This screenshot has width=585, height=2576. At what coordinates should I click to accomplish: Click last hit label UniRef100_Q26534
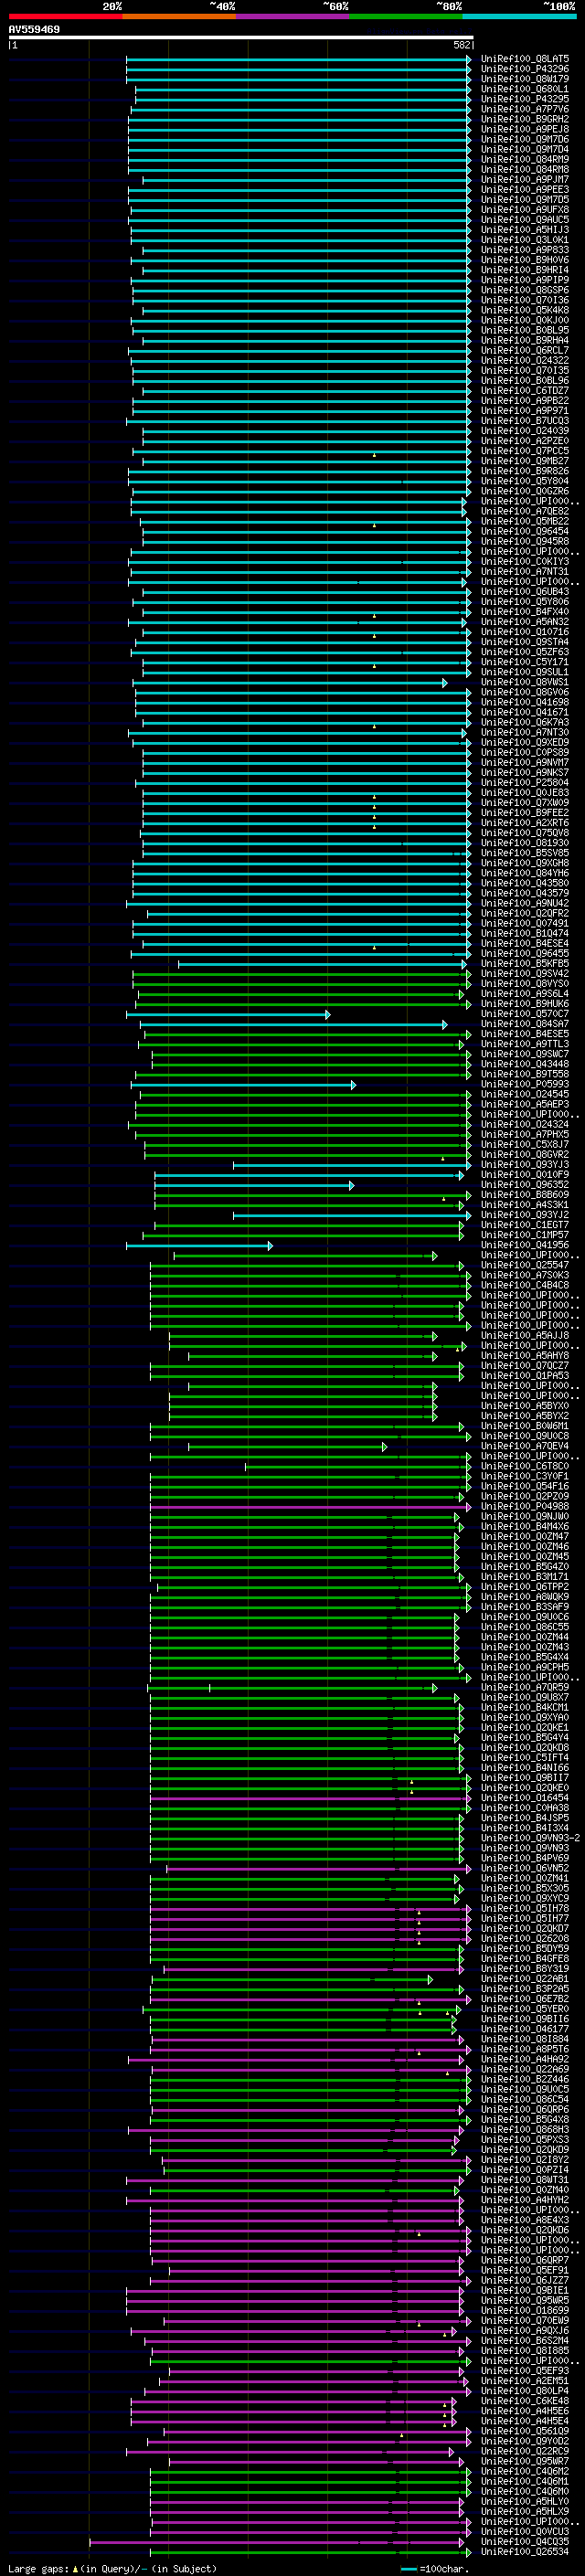click(525, 2551)
